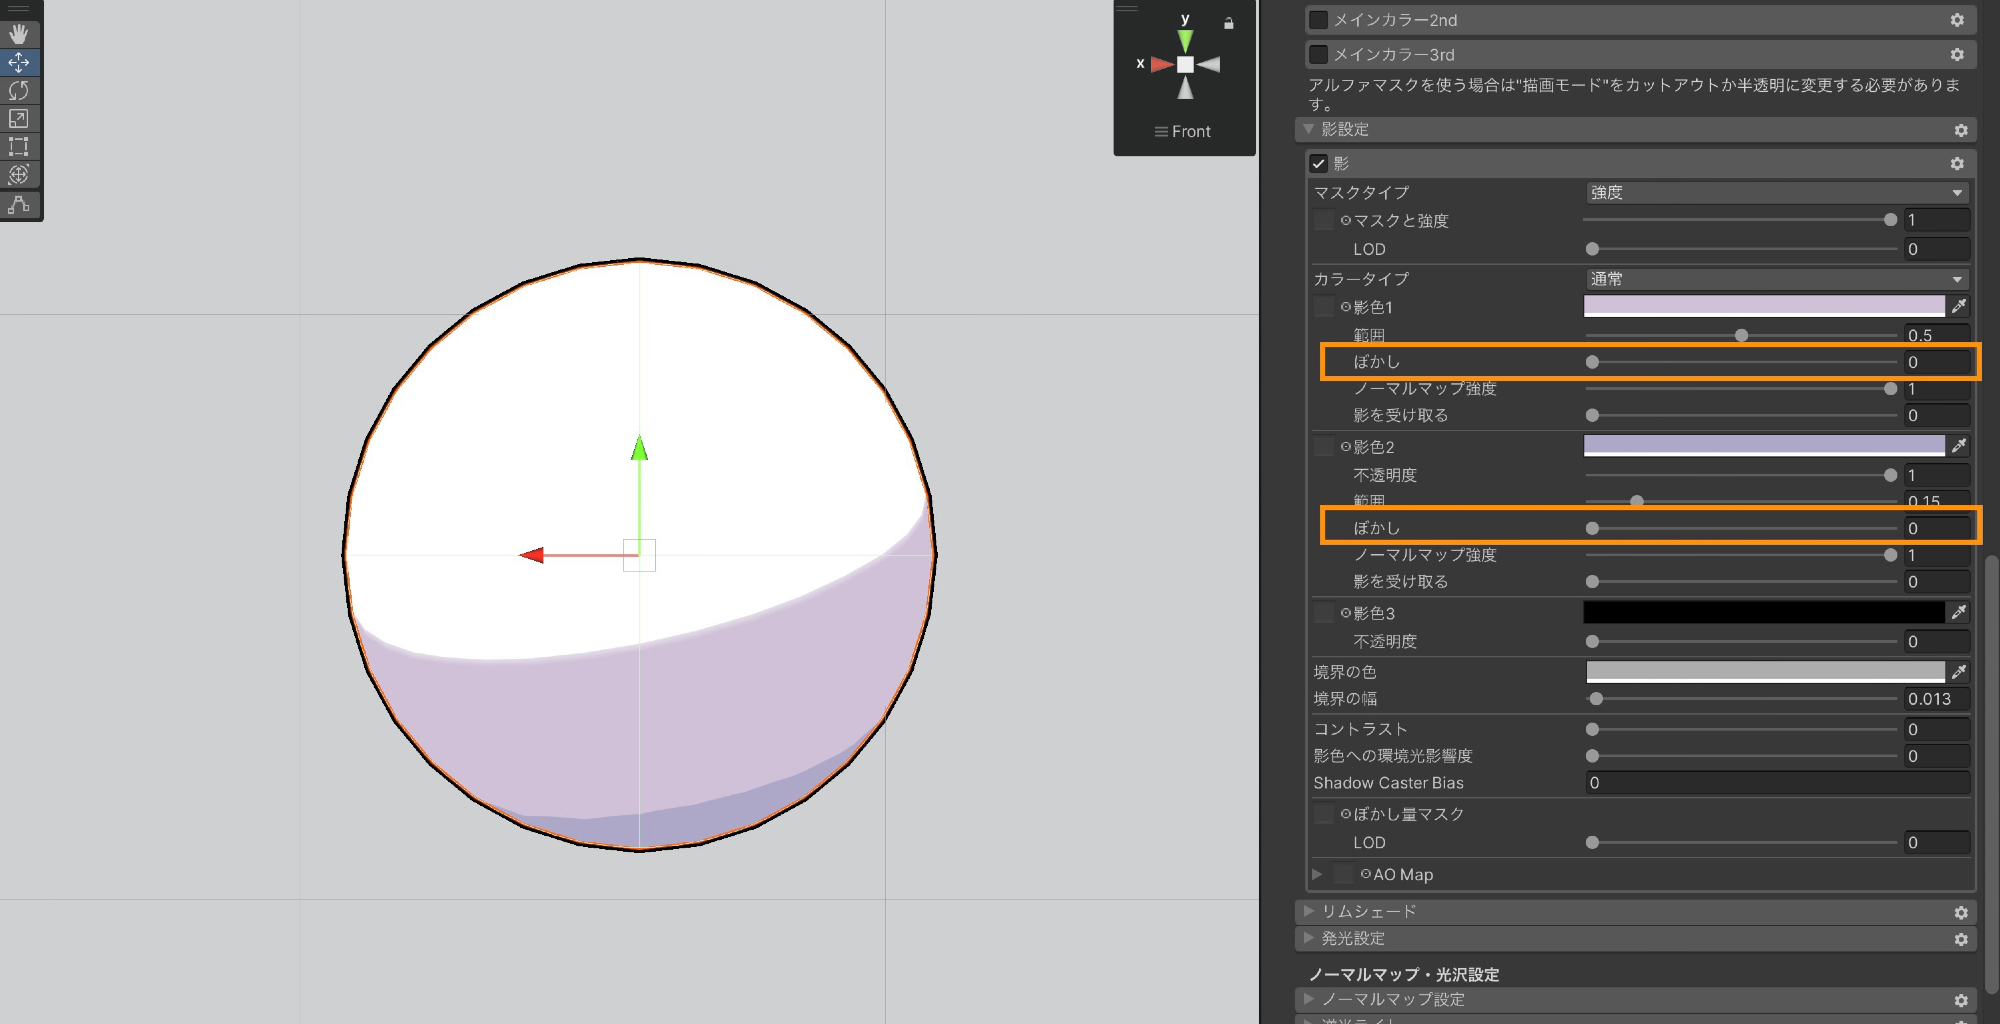2000x1024 pixels.
Task: Select the Rect transform tool
Action: coord(19,146)
